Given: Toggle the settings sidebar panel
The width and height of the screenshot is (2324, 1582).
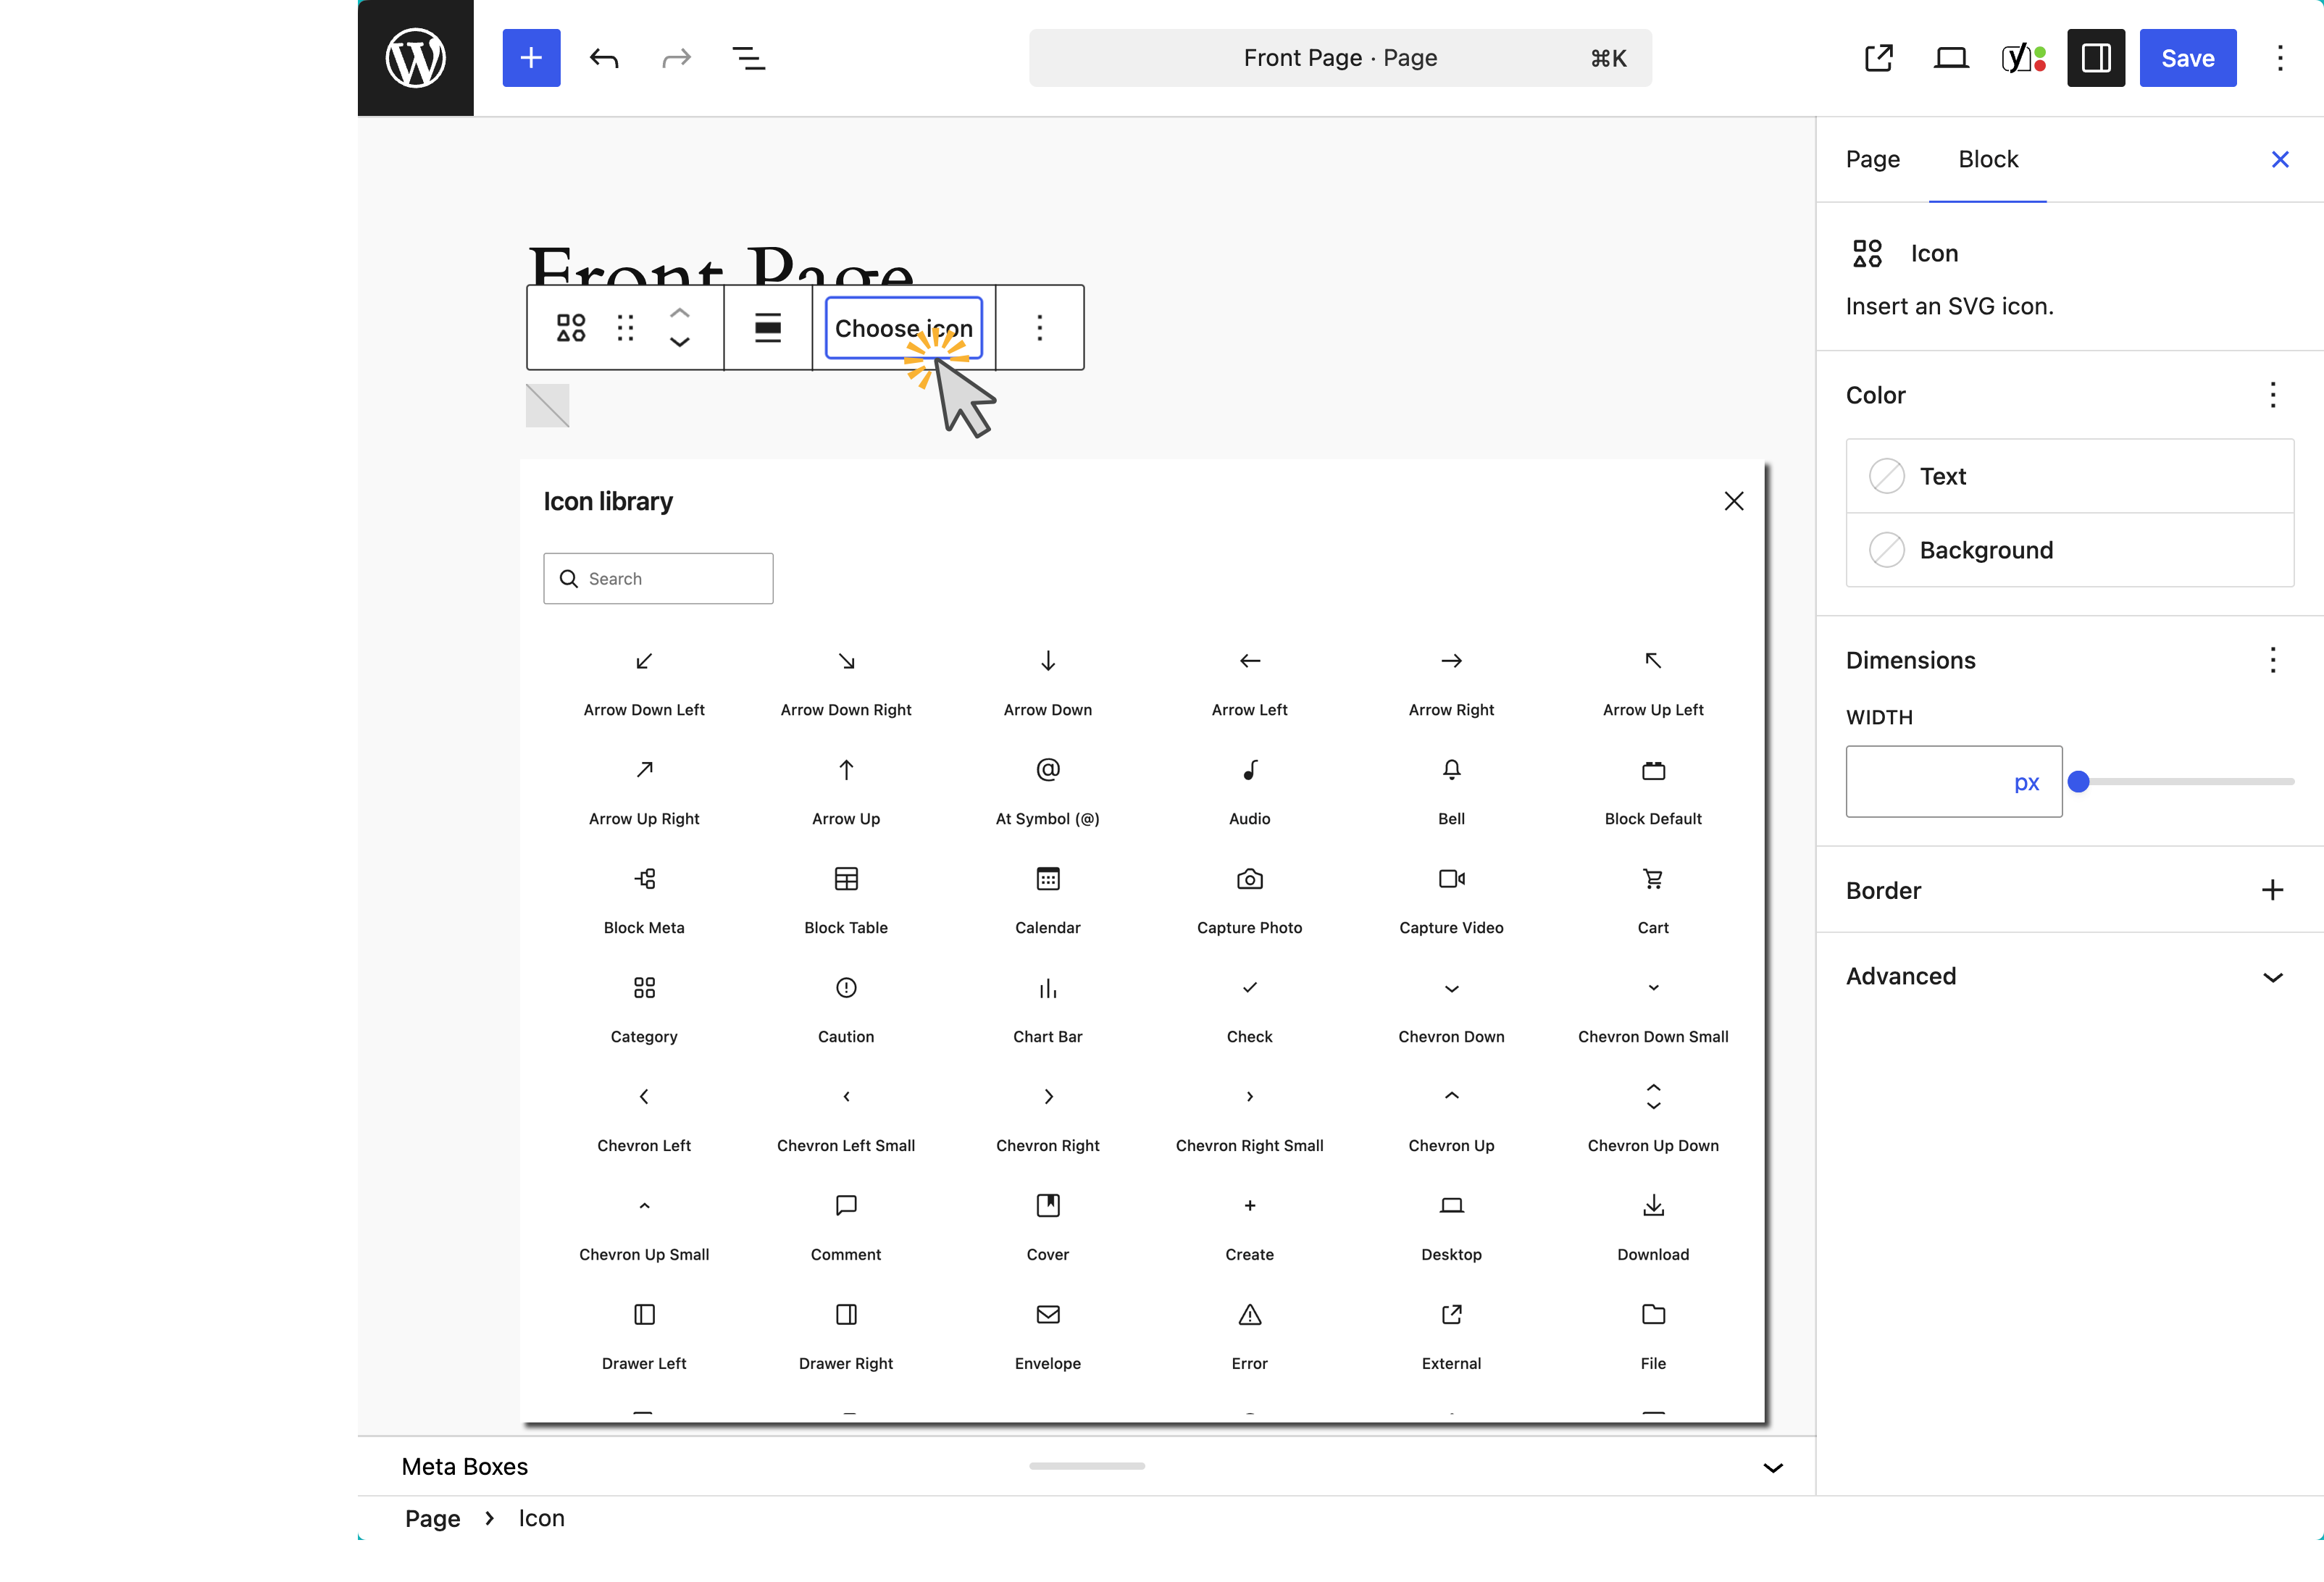Looking at the screenshot, I should pyautogui.click(x=2095, y=57).
